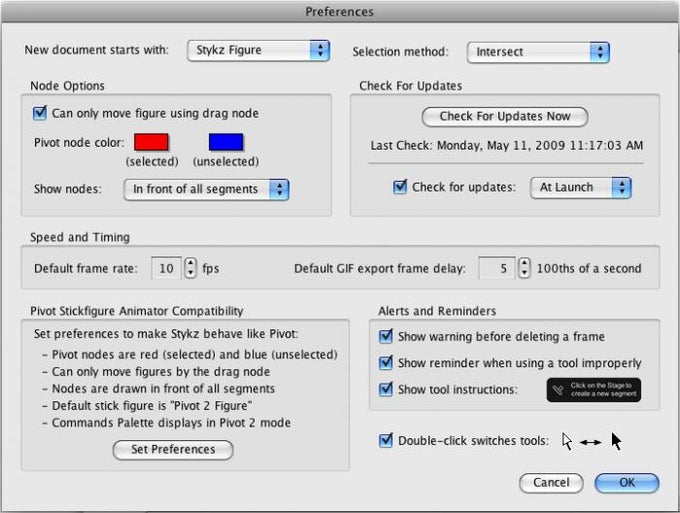Click the tool instructions preview thumbnail
Image resolution: width=680 pixels, height=513 pixels.
click(x=594, y=390)
